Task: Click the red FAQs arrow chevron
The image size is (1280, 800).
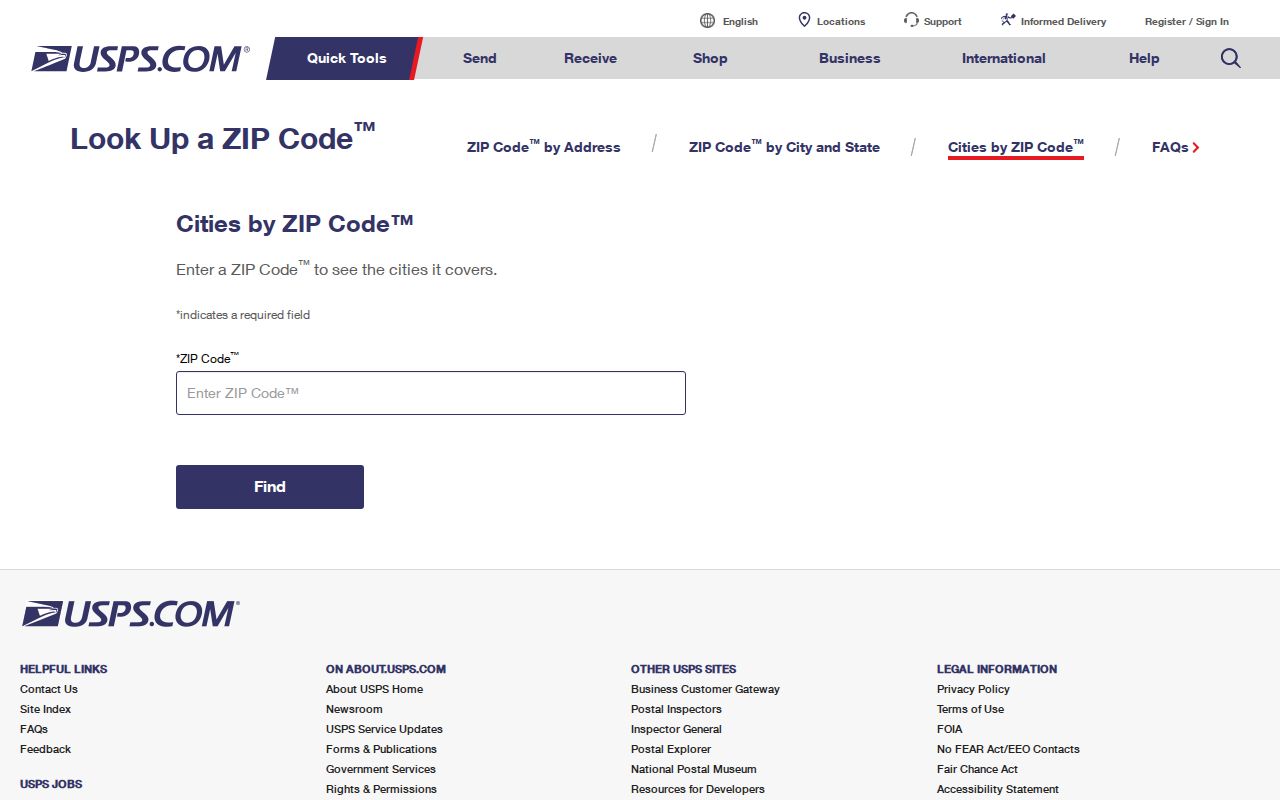Action: tap(1196, 148)
